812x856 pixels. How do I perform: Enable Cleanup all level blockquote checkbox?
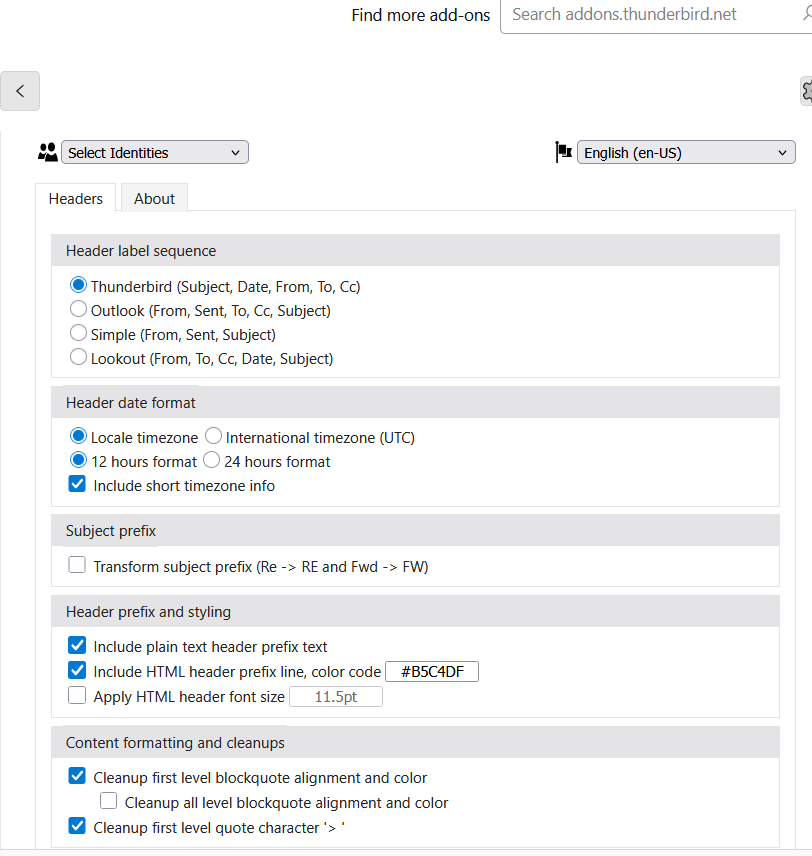pyautogui.click(x=109, y=802)
